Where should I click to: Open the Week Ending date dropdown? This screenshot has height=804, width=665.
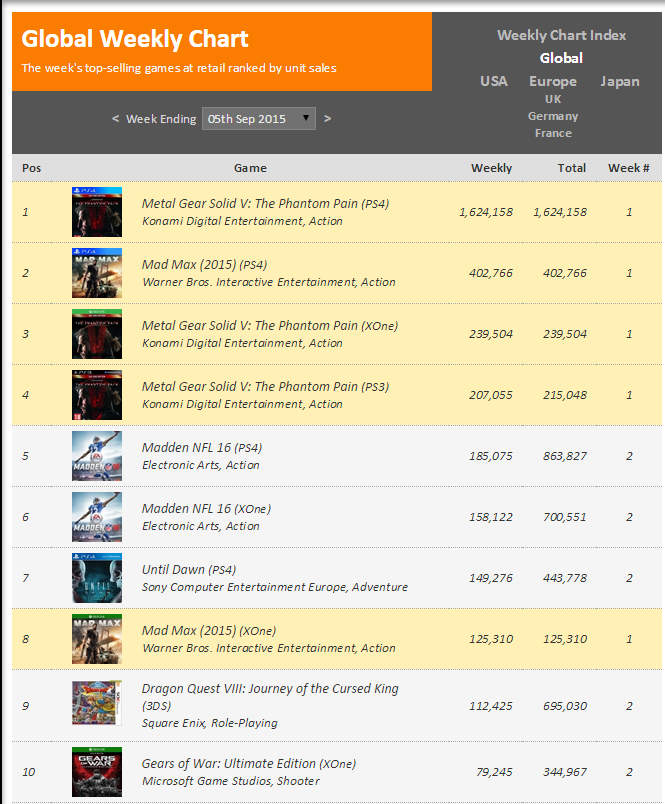258,118
